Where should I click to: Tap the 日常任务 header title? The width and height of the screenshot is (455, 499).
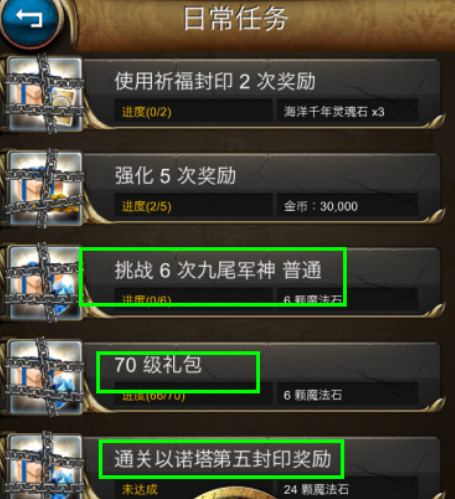236,19
